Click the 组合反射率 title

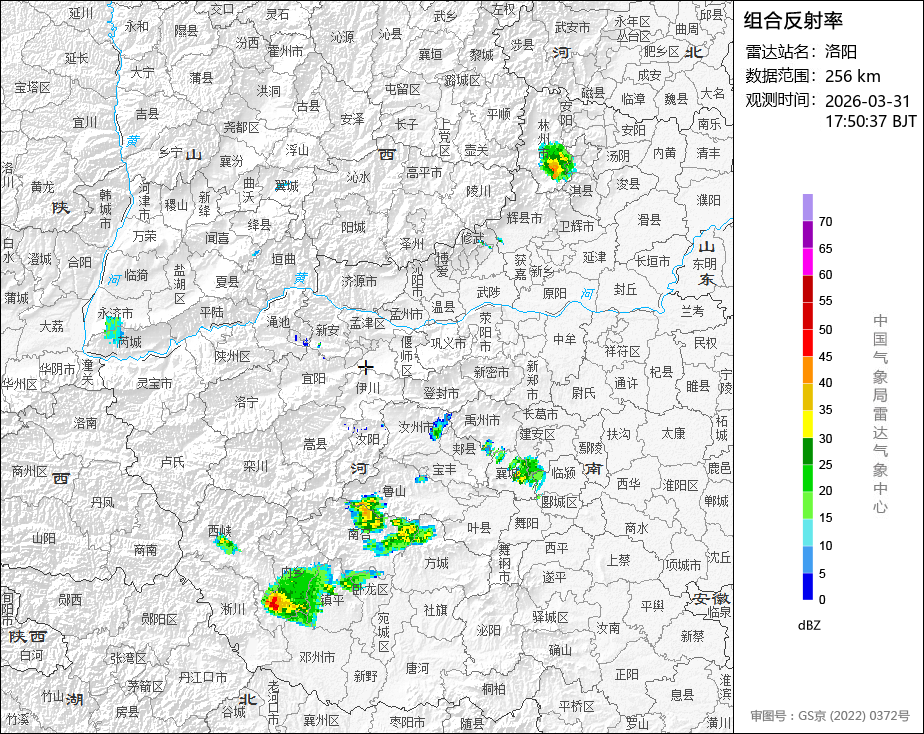click(x=793, y=21)
